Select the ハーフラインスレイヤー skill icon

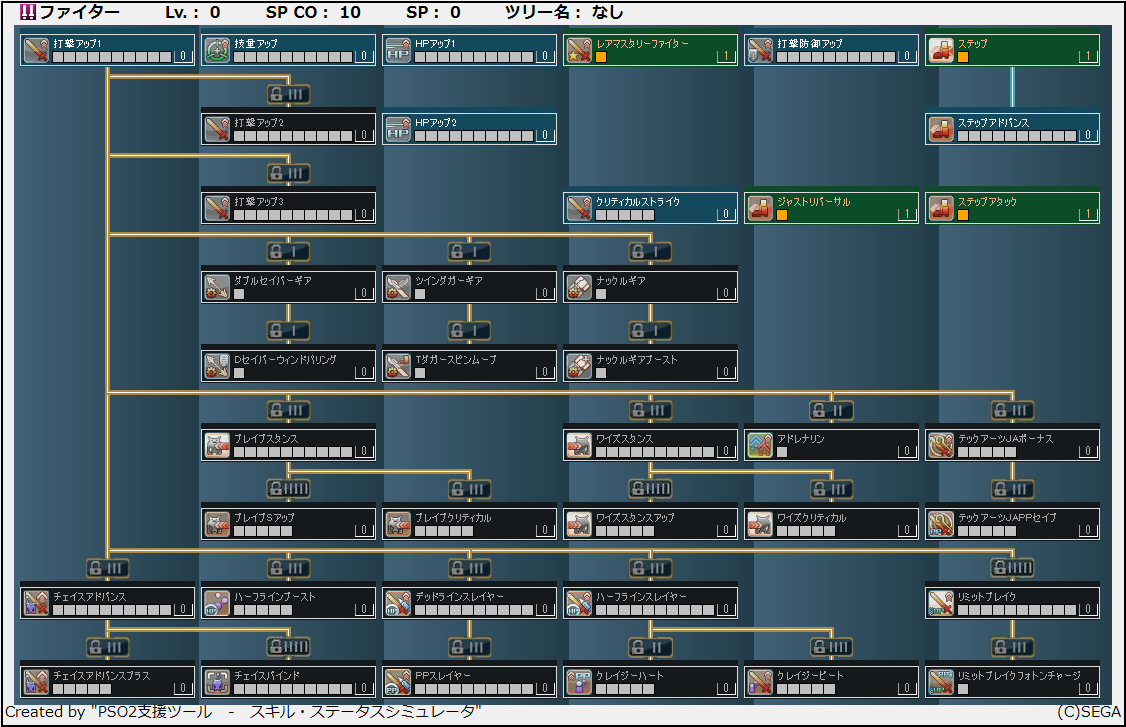pyautogui.click(x=579, y=603)
